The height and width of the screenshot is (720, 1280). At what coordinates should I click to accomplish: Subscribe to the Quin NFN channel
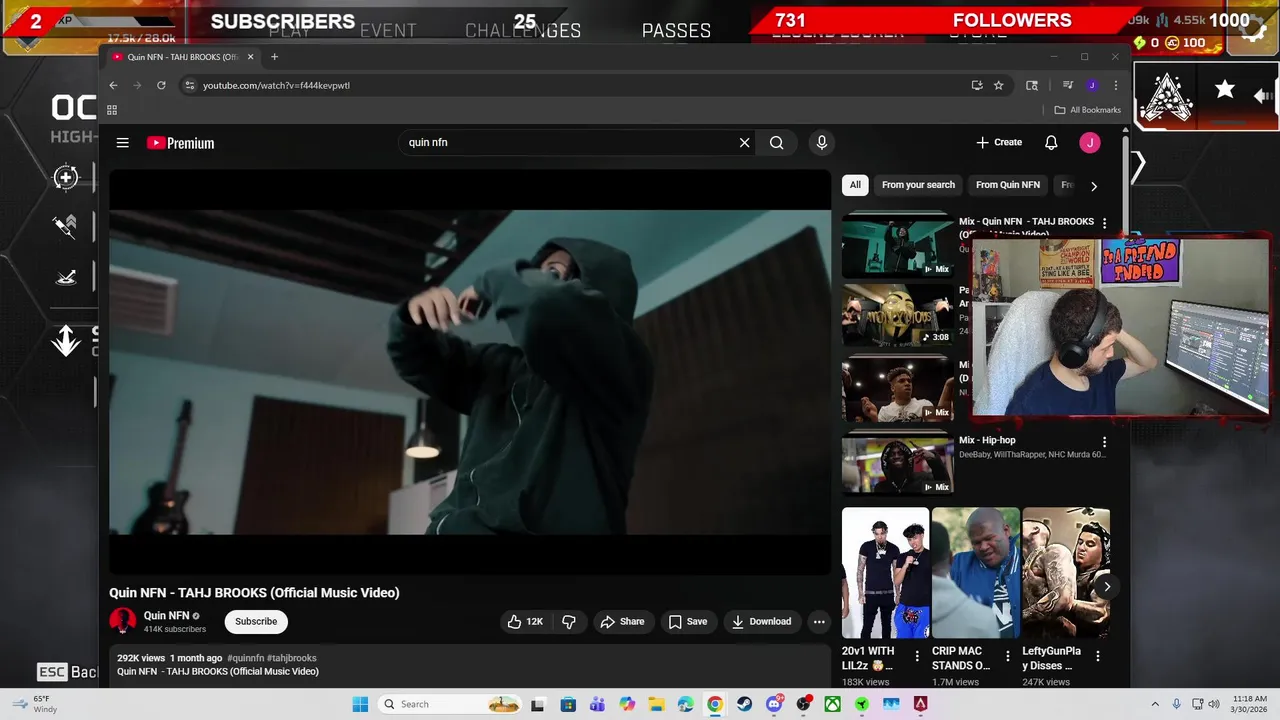(256, 622)
